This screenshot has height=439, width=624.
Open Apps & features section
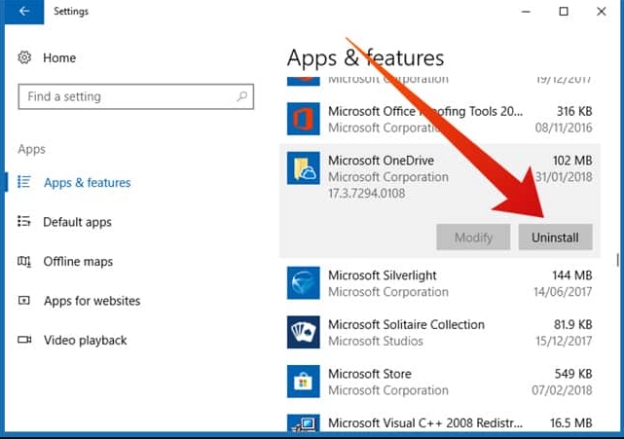pyautogui.click(x=87, y=183)
